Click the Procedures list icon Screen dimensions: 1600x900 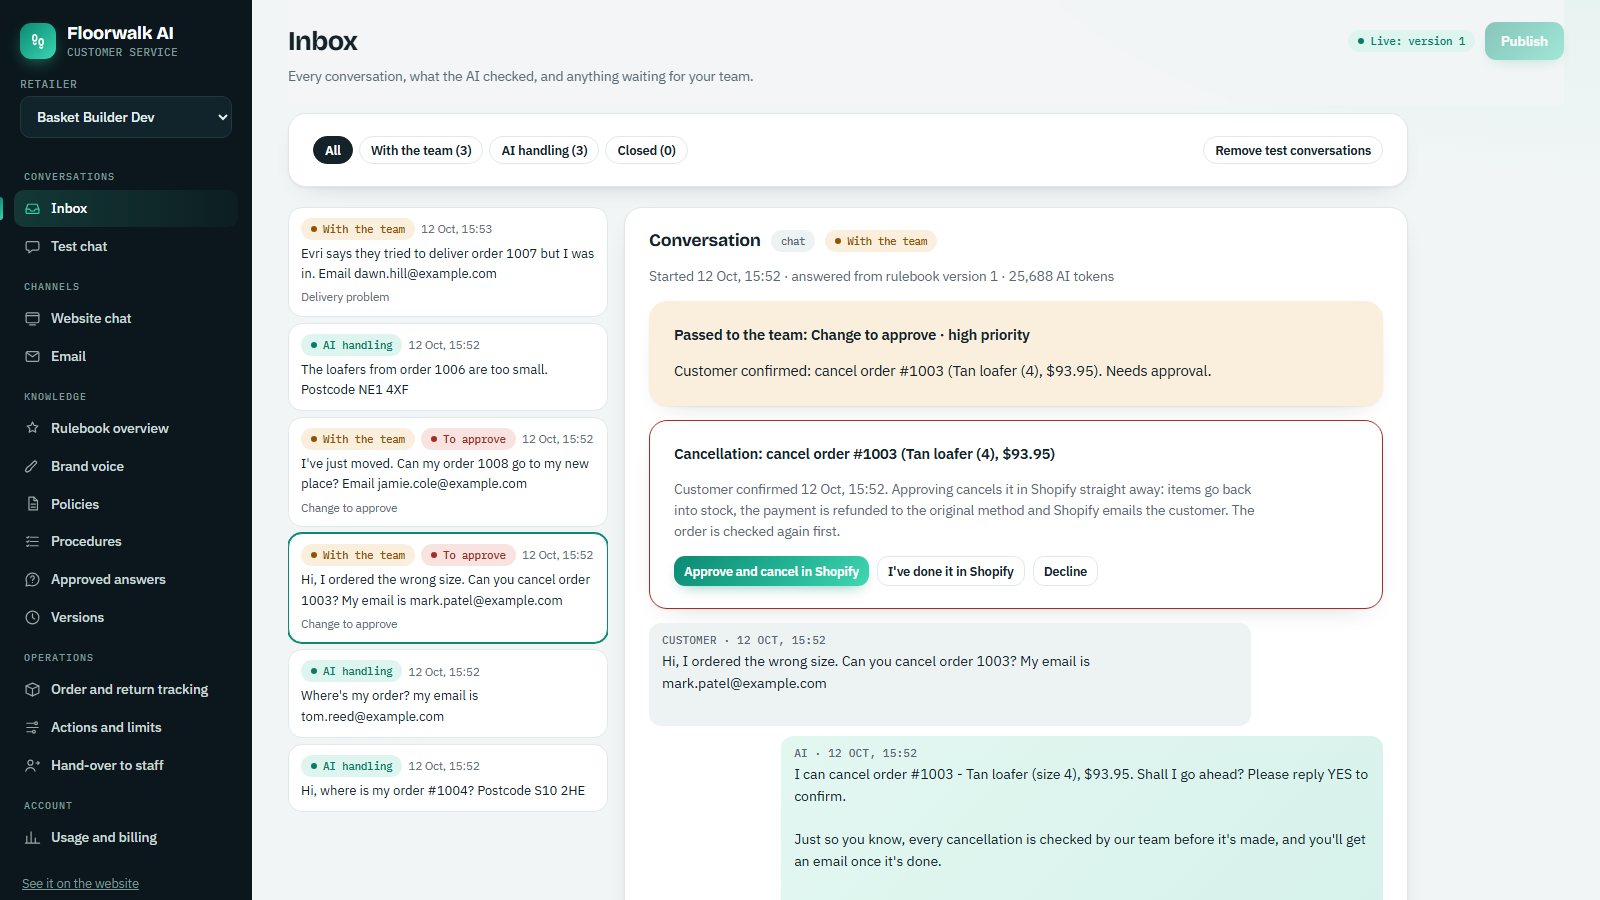click(x=32, y=542)
